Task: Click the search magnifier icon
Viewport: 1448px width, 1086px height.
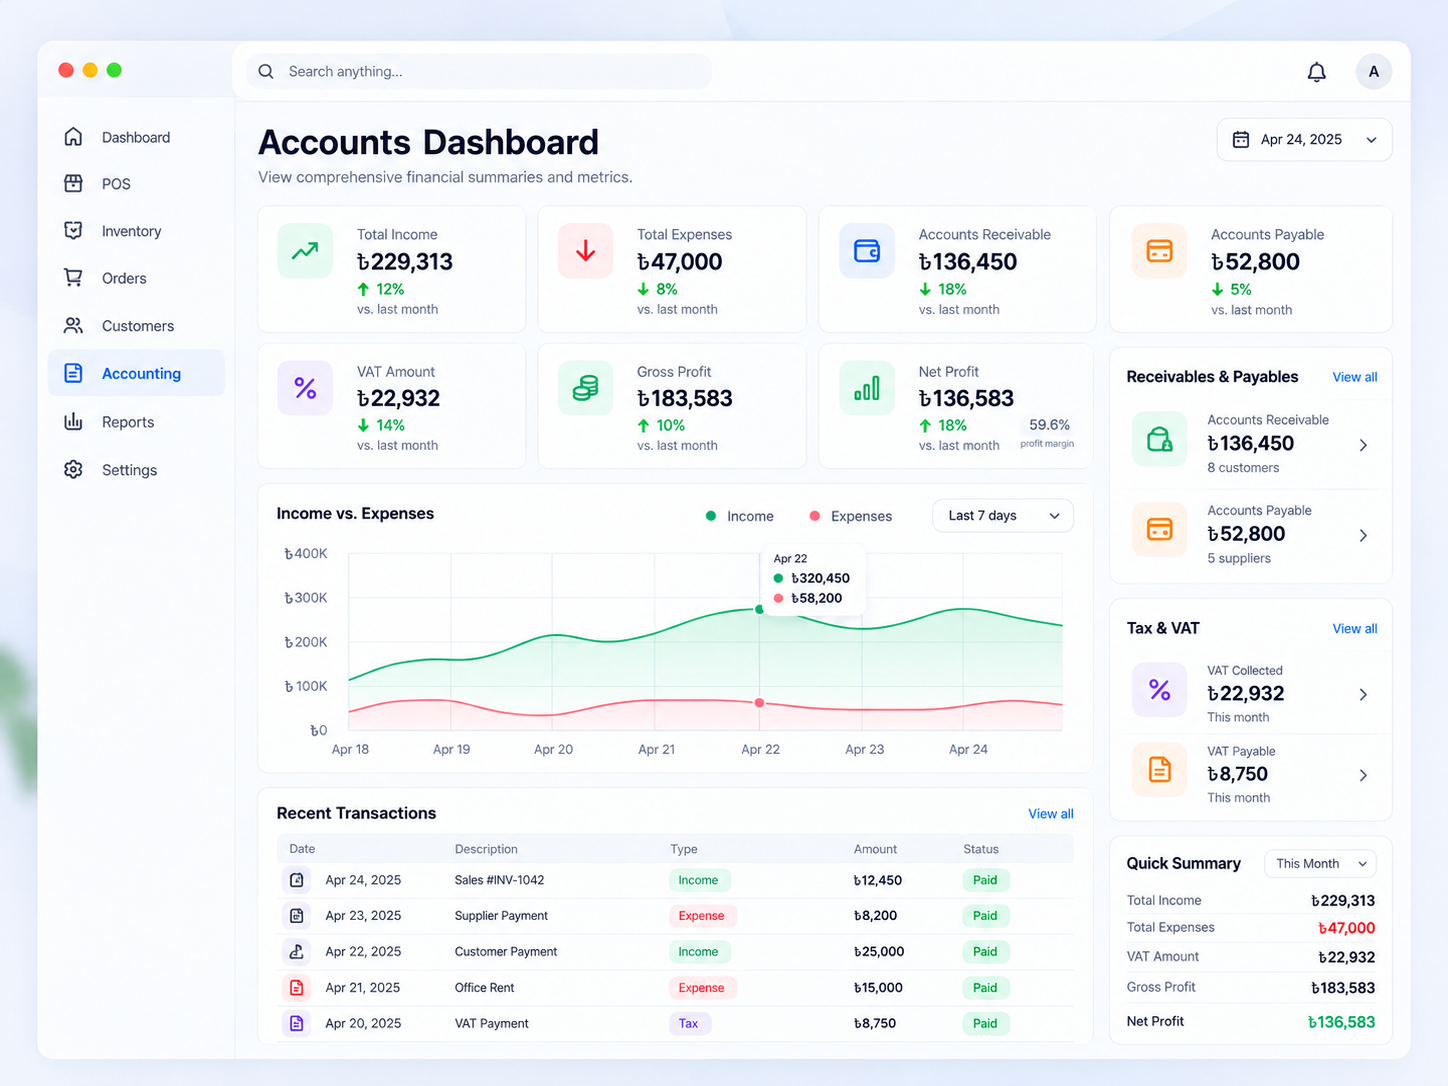Action: pos(266,72)
